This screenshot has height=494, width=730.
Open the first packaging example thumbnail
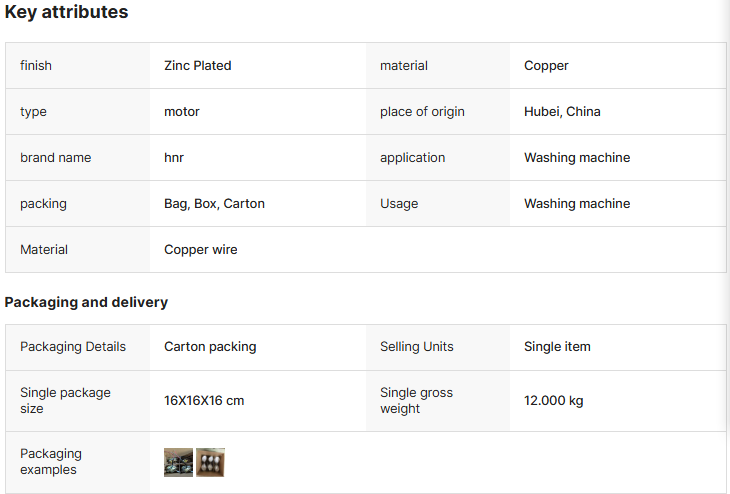point(178,462)
